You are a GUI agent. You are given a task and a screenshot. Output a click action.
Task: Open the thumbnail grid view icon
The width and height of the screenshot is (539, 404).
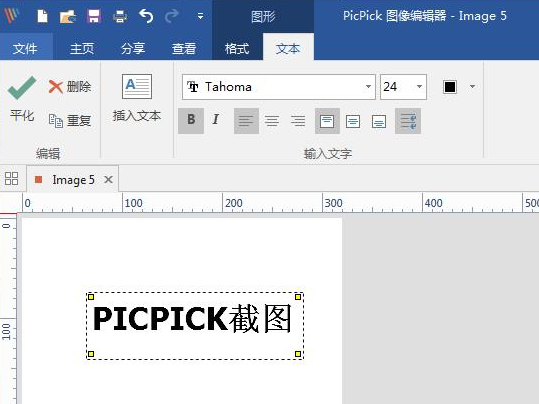tap(11, 178)
